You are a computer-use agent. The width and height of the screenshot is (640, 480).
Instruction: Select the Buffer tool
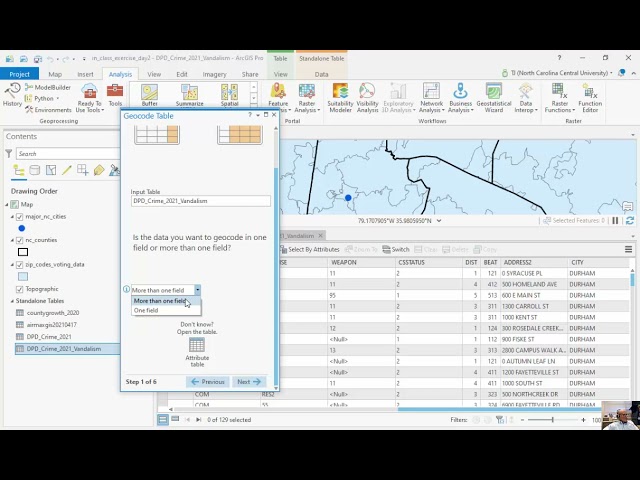tap(149, 95)
